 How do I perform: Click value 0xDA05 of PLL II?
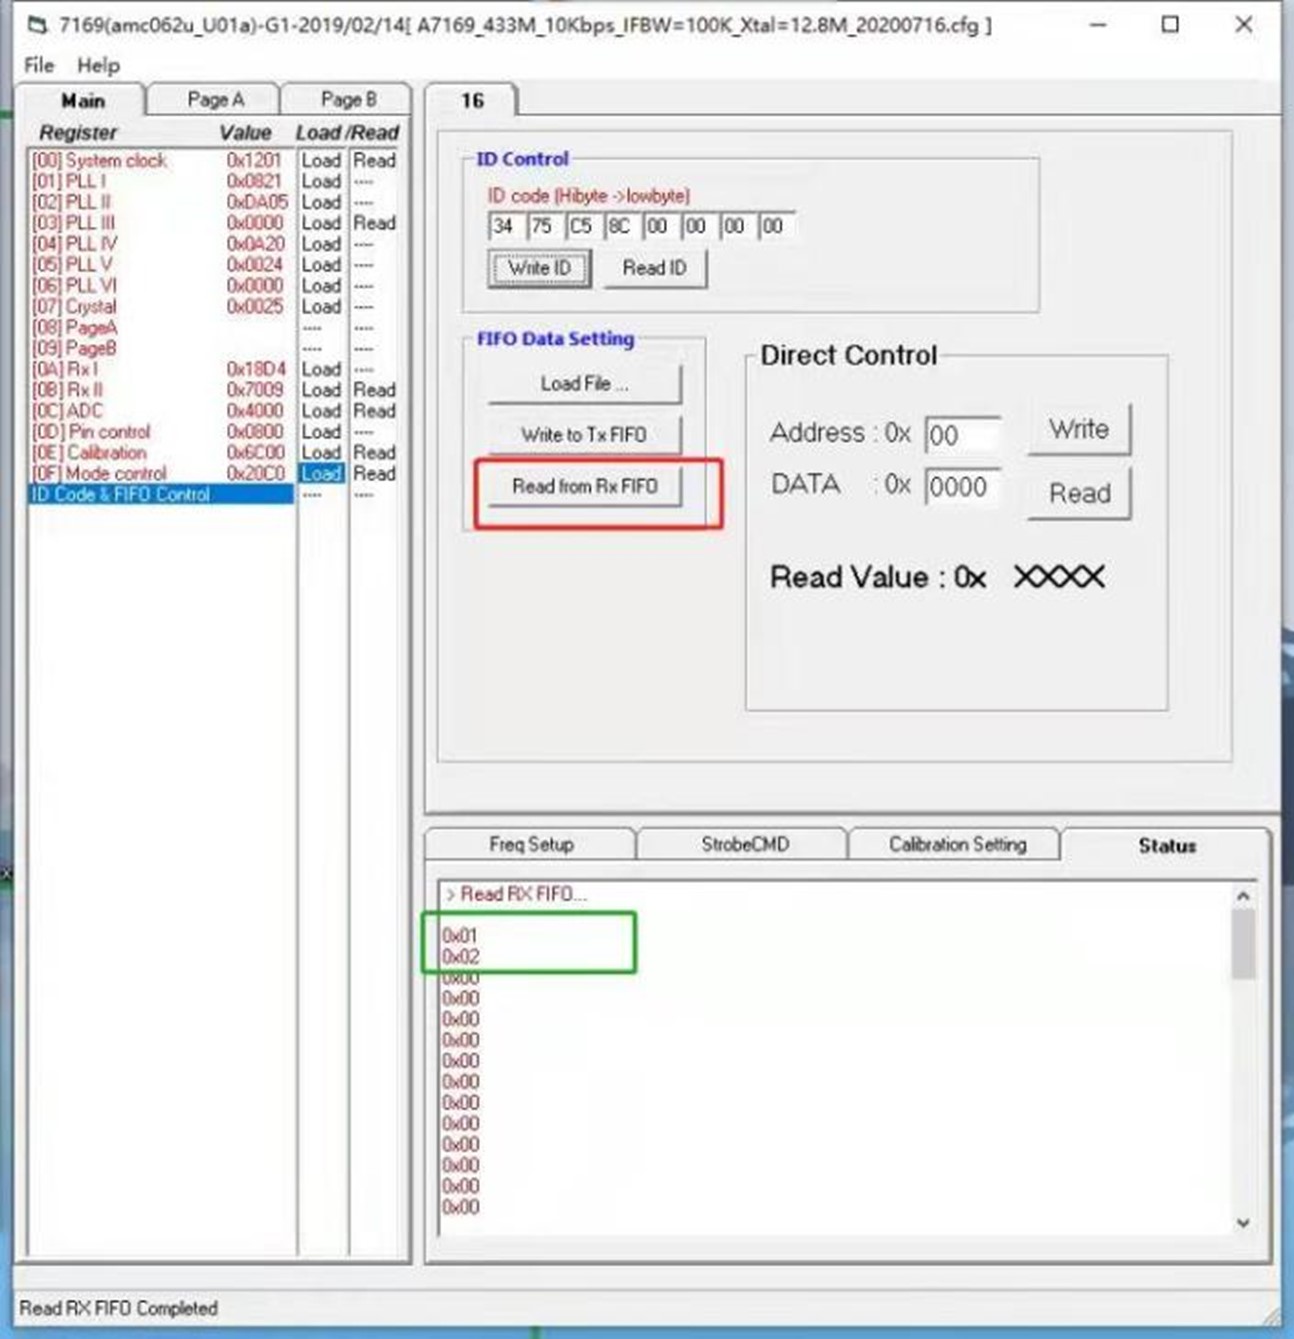pyautogui.click(x=256, y=202)
